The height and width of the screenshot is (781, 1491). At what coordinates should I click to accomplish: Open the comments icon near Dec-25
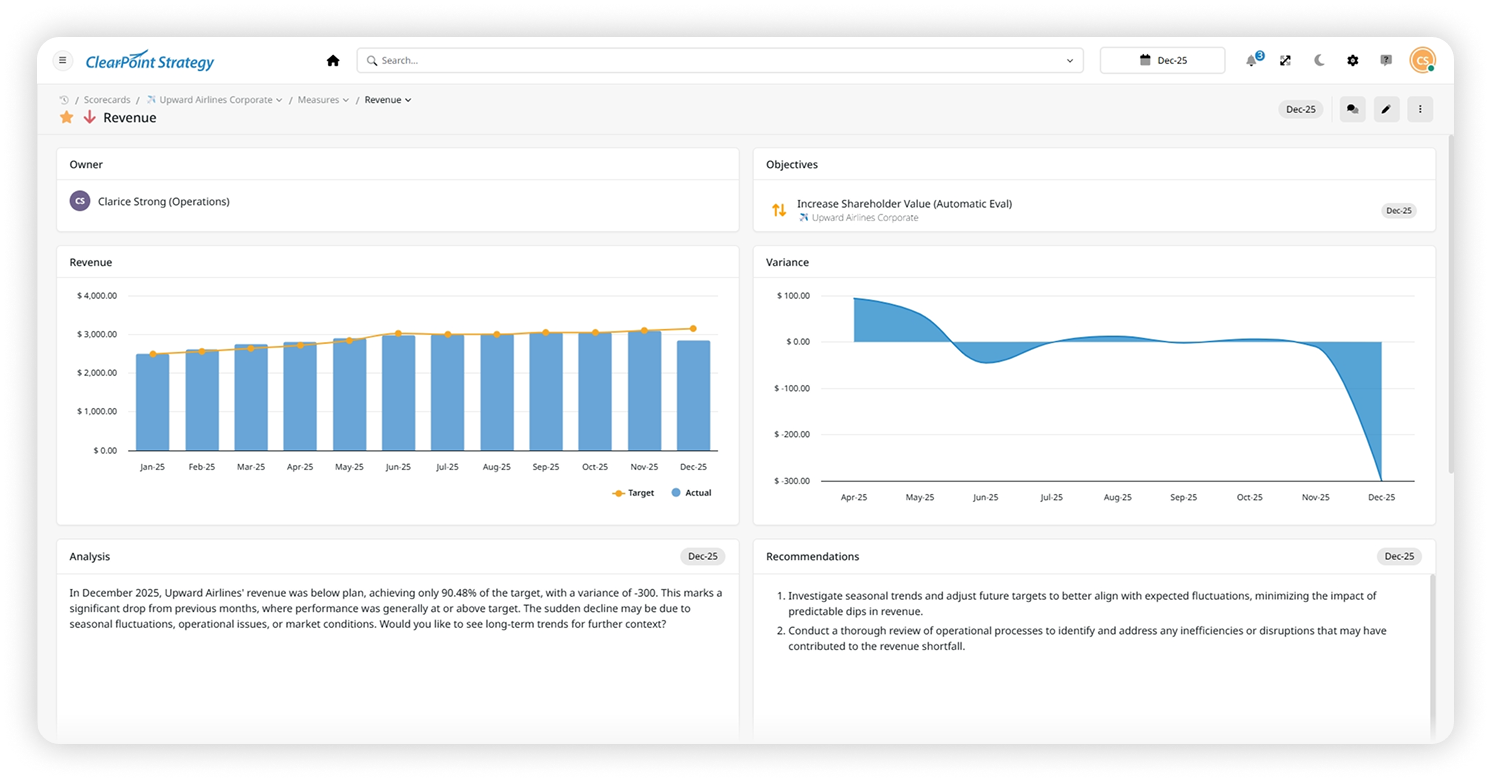coord(1352,109)
